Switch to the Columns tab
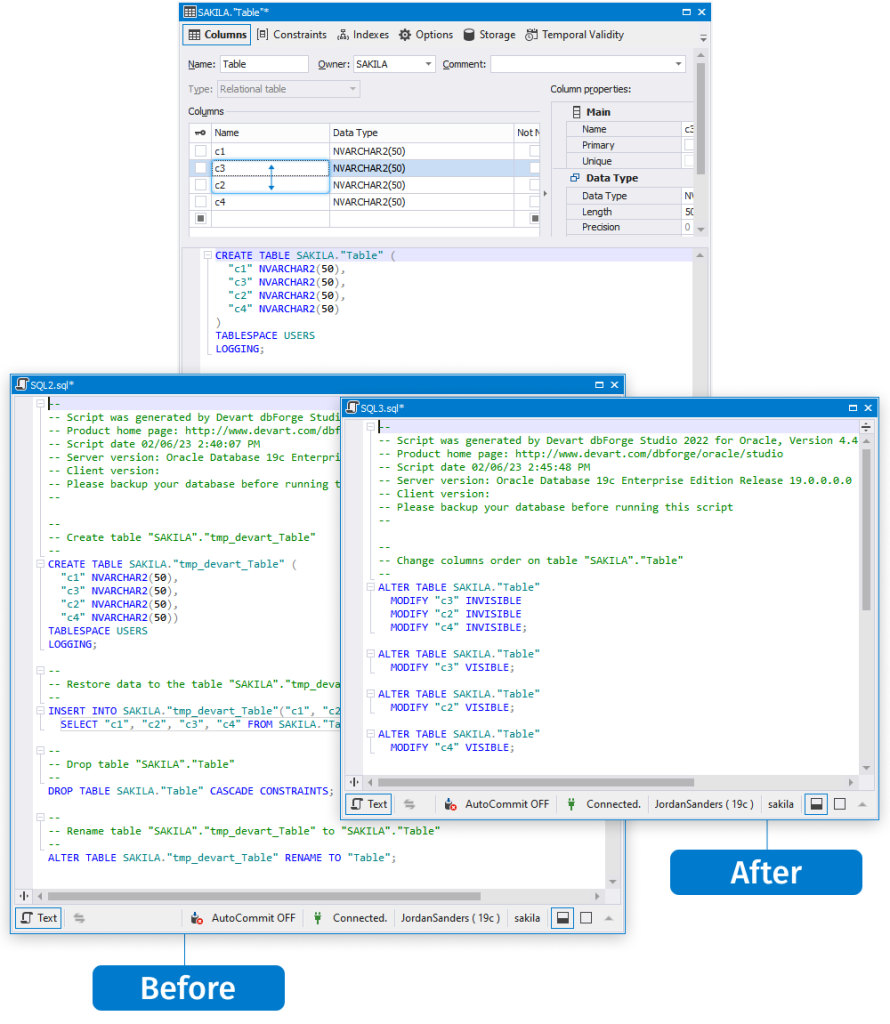890x1024 pixels. 217,35
